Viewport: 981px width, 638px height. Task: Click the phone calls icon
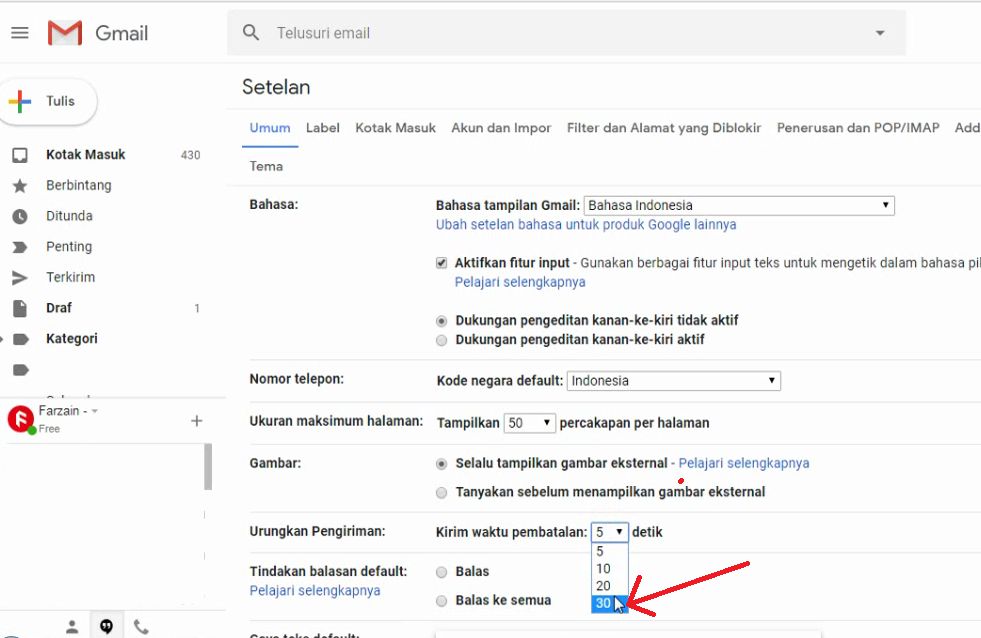[141, 626]
